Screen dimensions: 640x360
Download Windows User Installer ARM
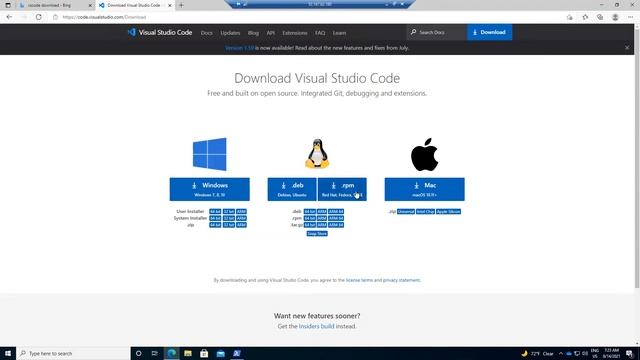[242, 211]
